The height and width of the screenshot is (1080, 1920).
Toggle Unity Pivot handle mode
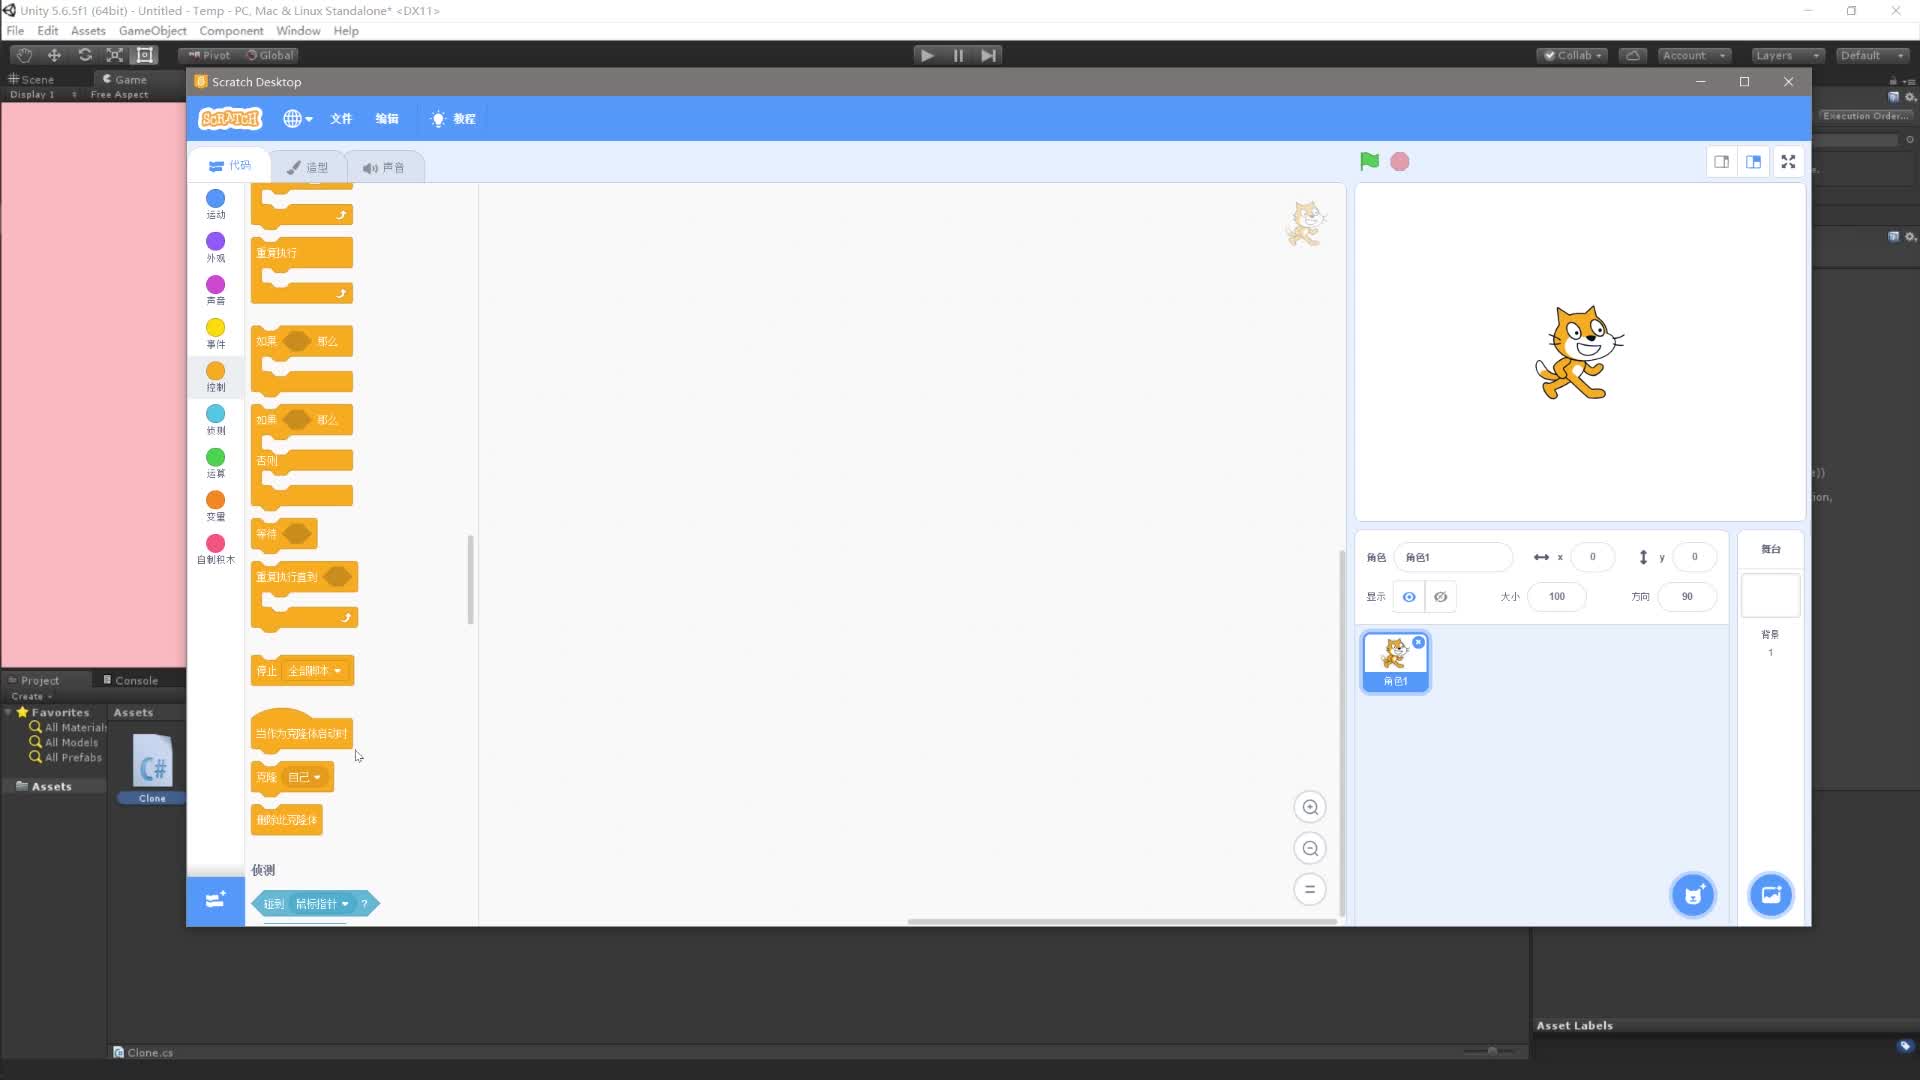coord(209,56)
